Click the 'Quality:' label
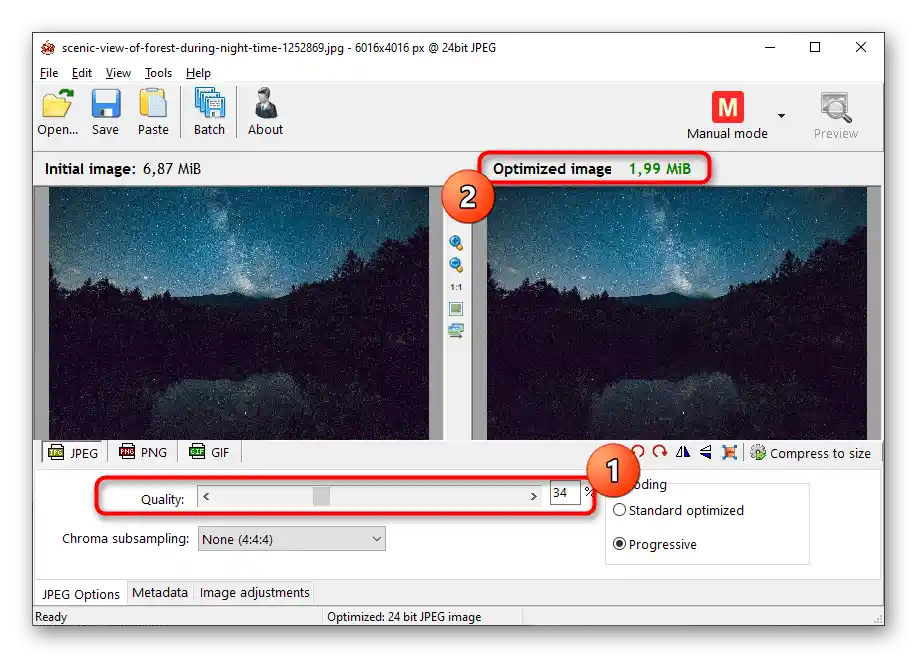The height and width of the screenshot is (658, 917). point(163,499)
